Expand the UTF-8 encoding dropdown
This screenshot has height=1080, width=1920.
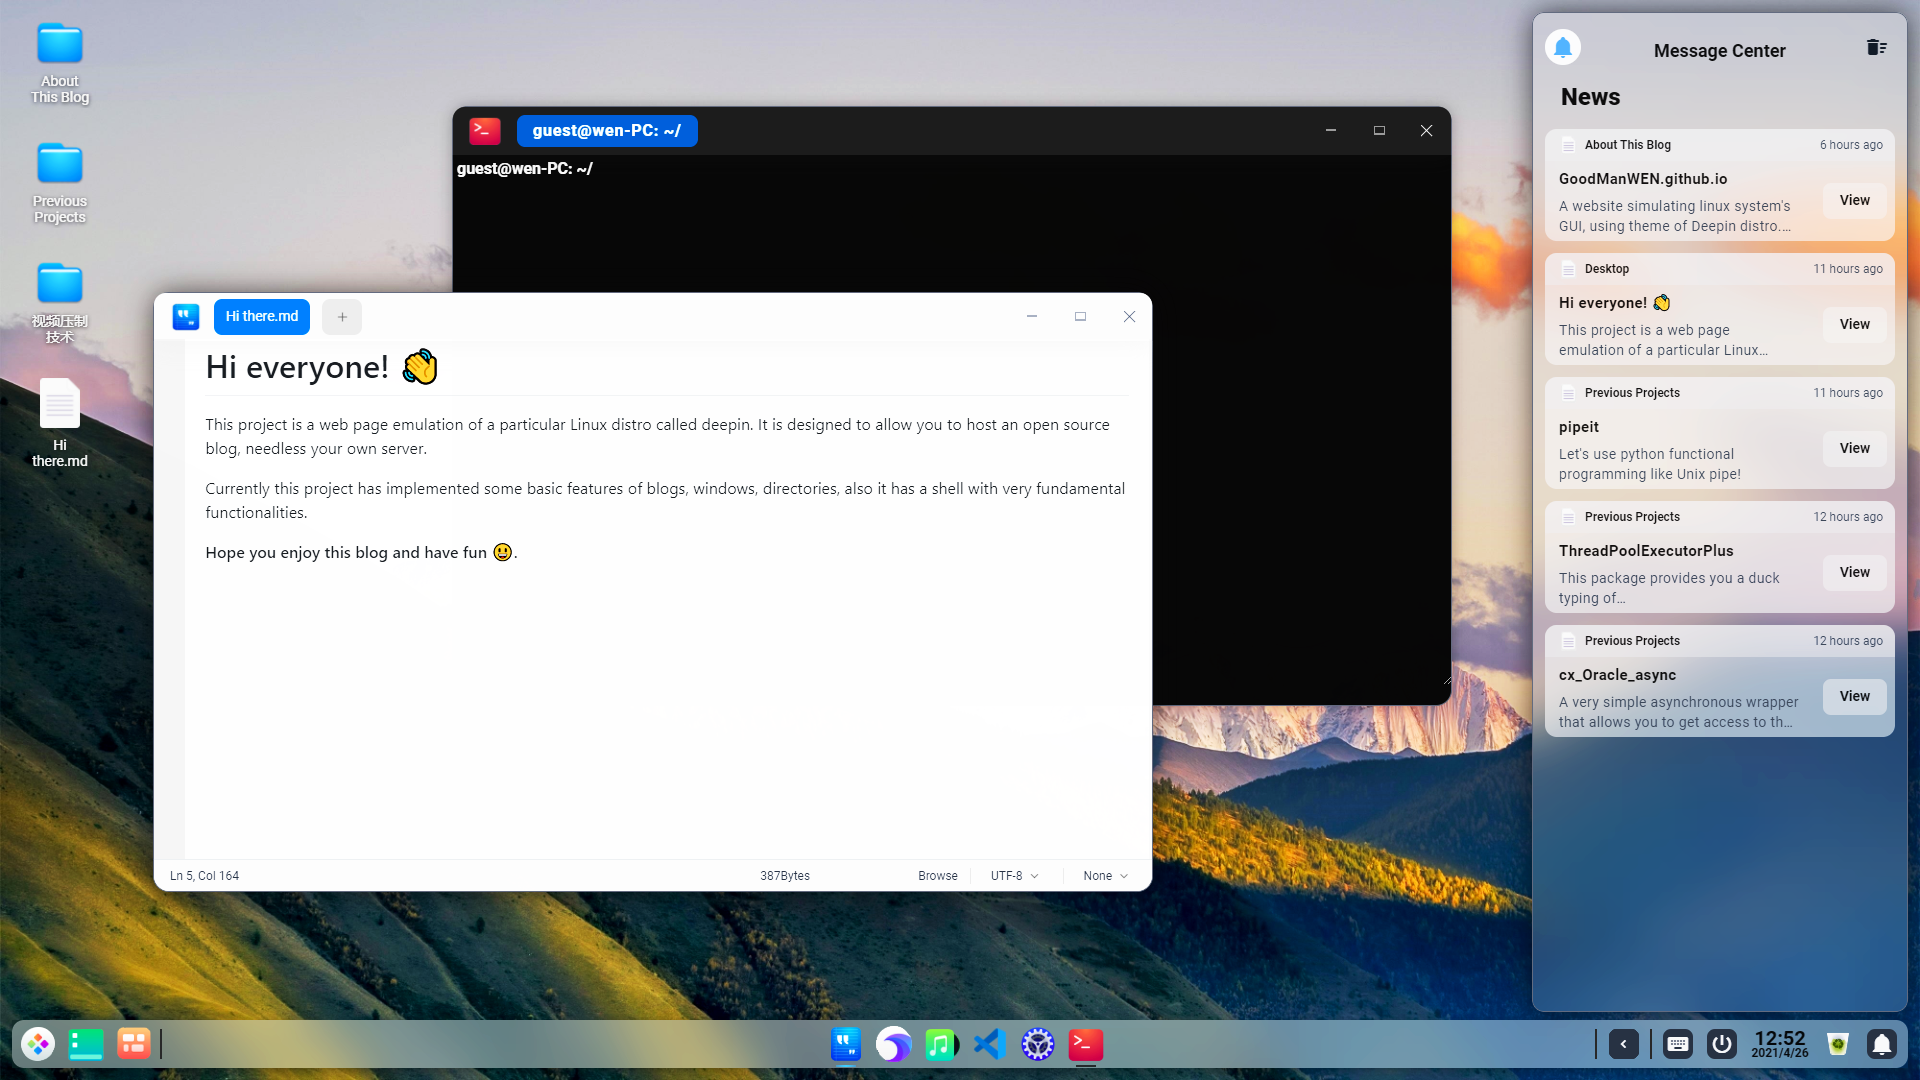click(1014, 875)
